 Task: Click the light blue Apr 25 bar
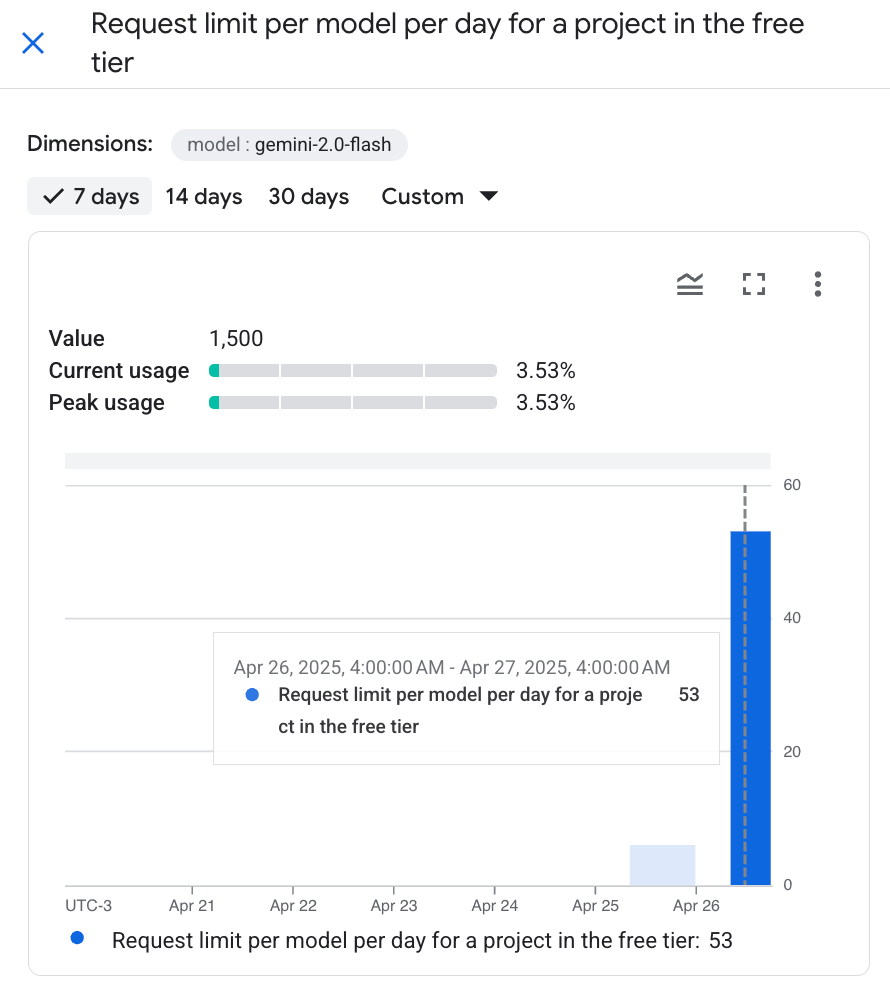tap(662, 865)
